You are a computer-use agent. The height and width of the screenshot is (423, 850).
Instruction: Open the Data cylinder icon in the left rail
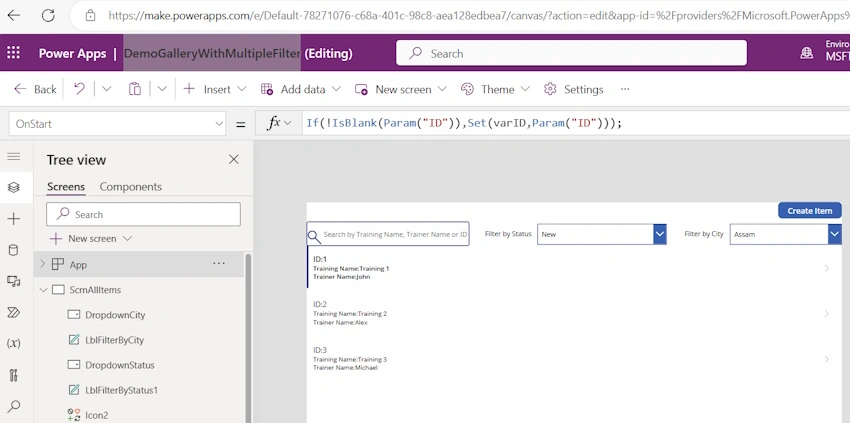(14, 250)
